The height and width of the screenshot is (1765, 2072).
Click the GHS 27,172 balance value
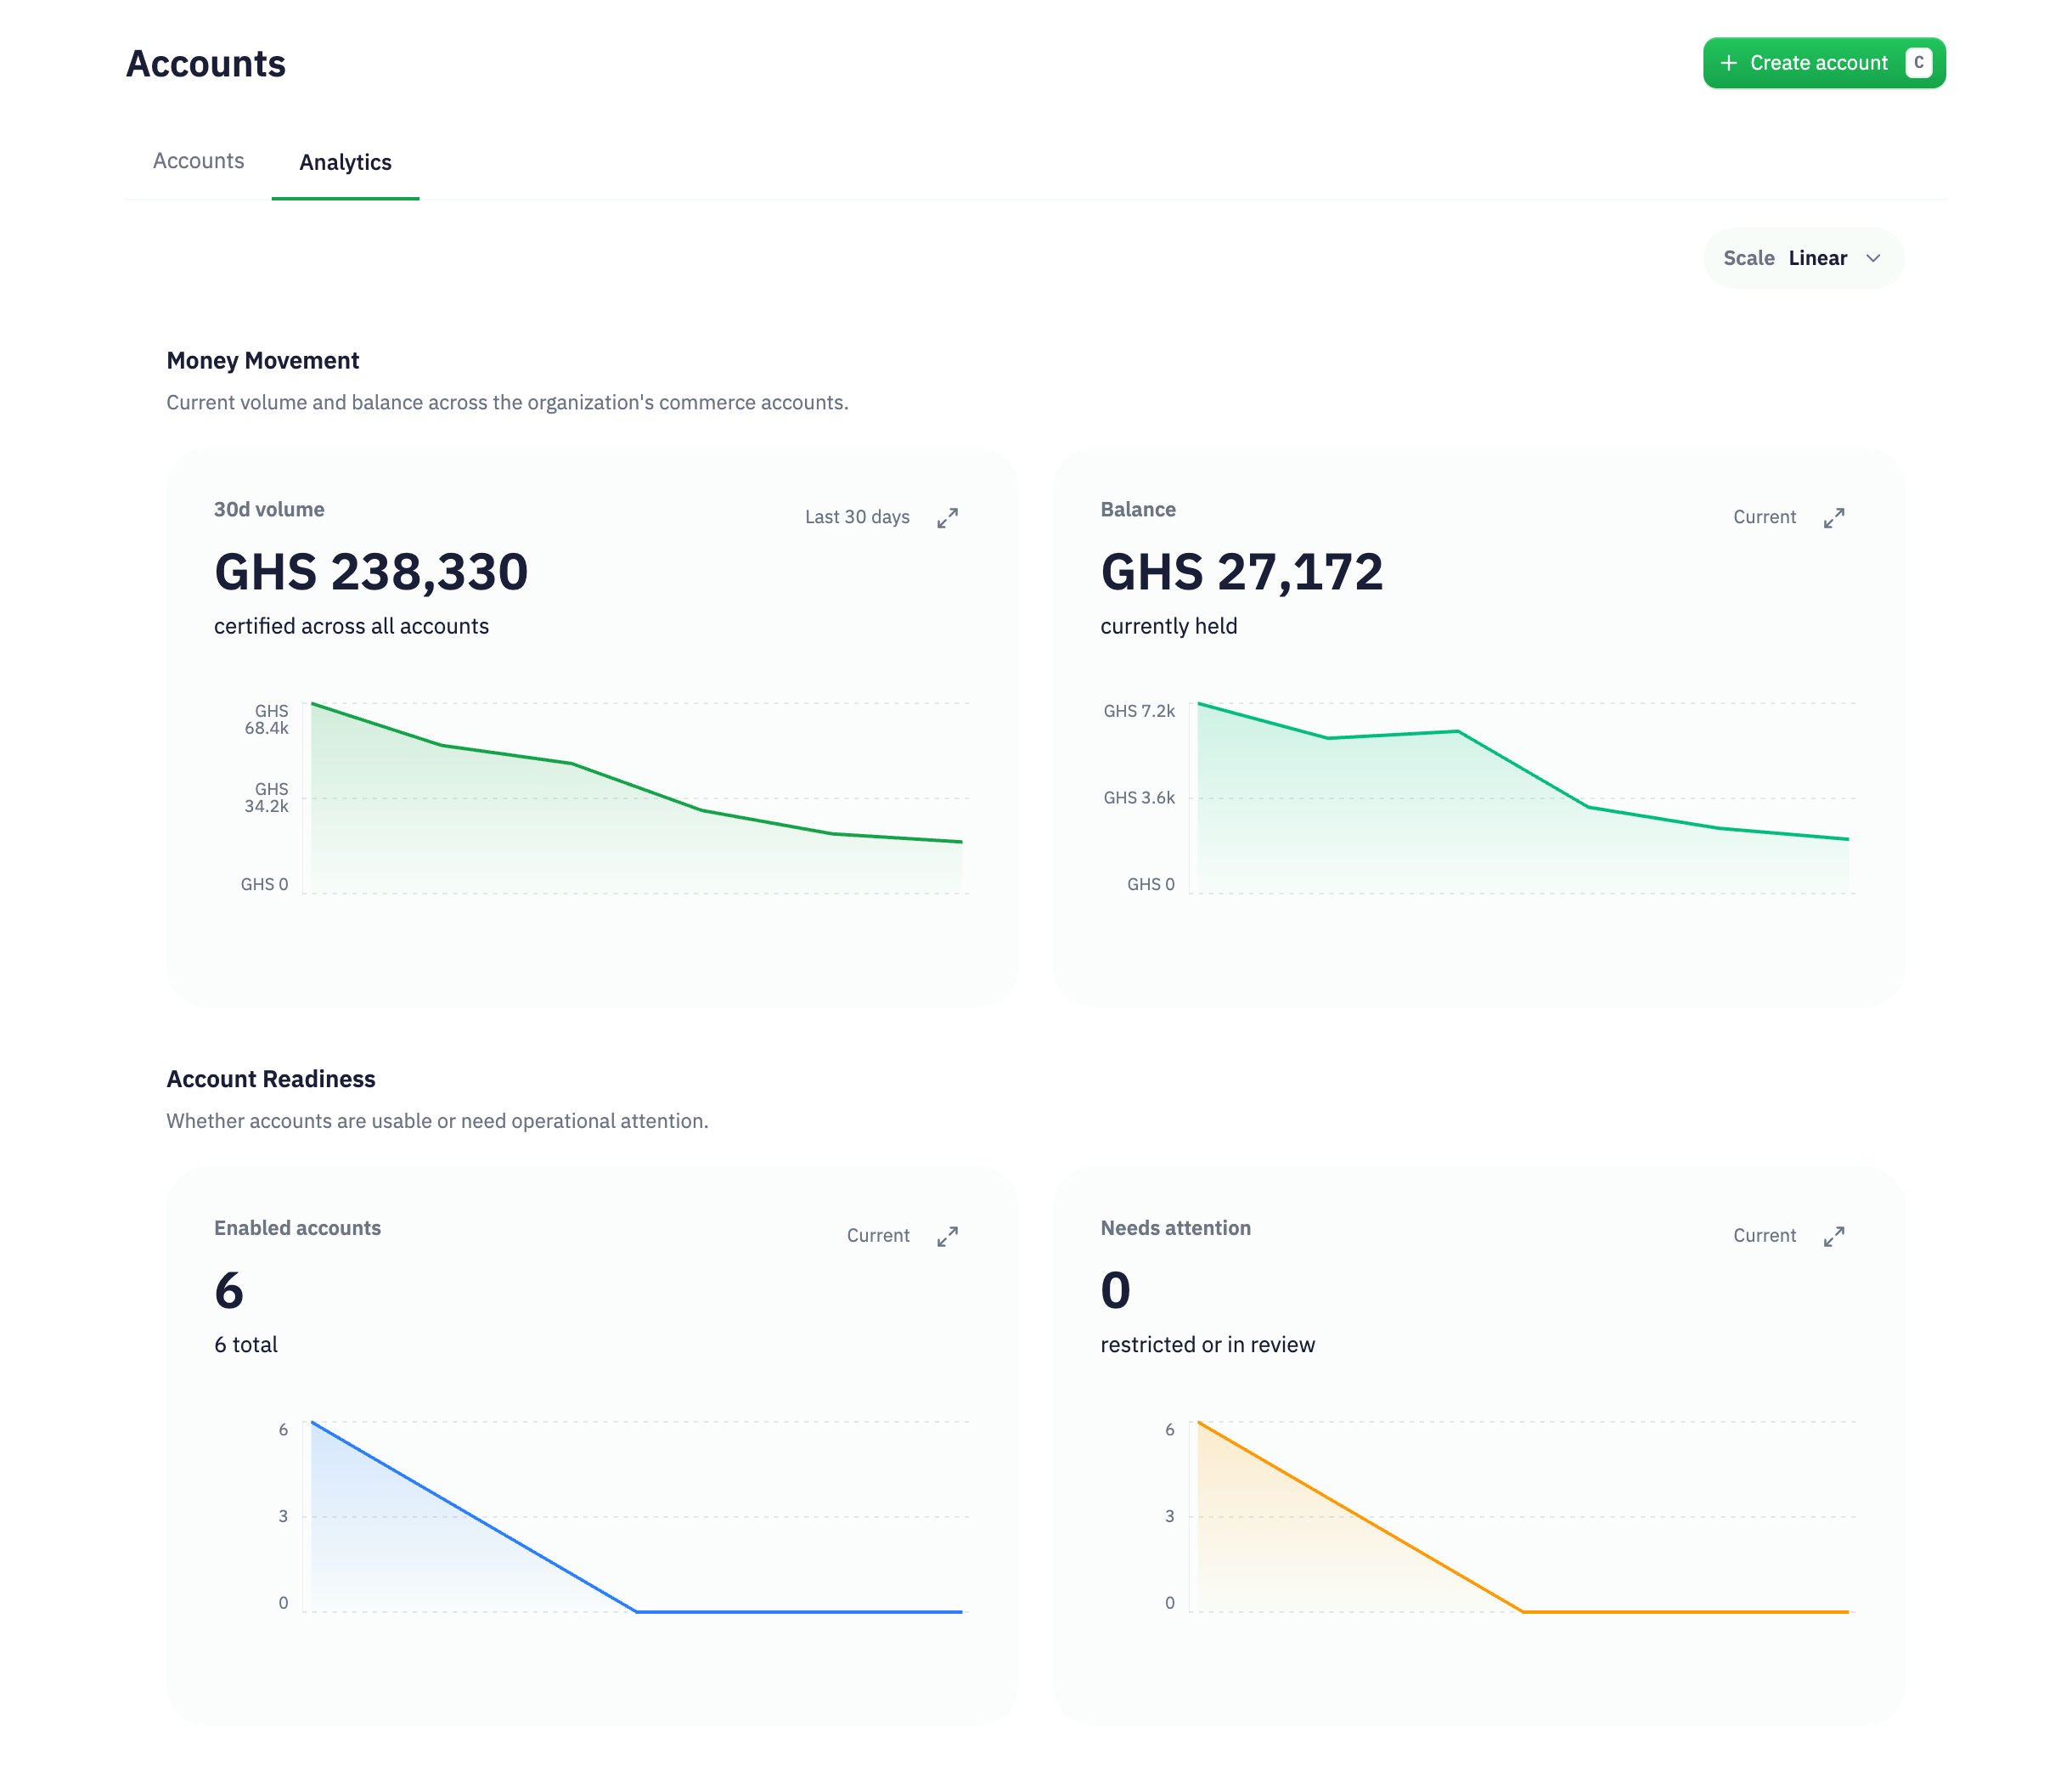coord(1241,572)
